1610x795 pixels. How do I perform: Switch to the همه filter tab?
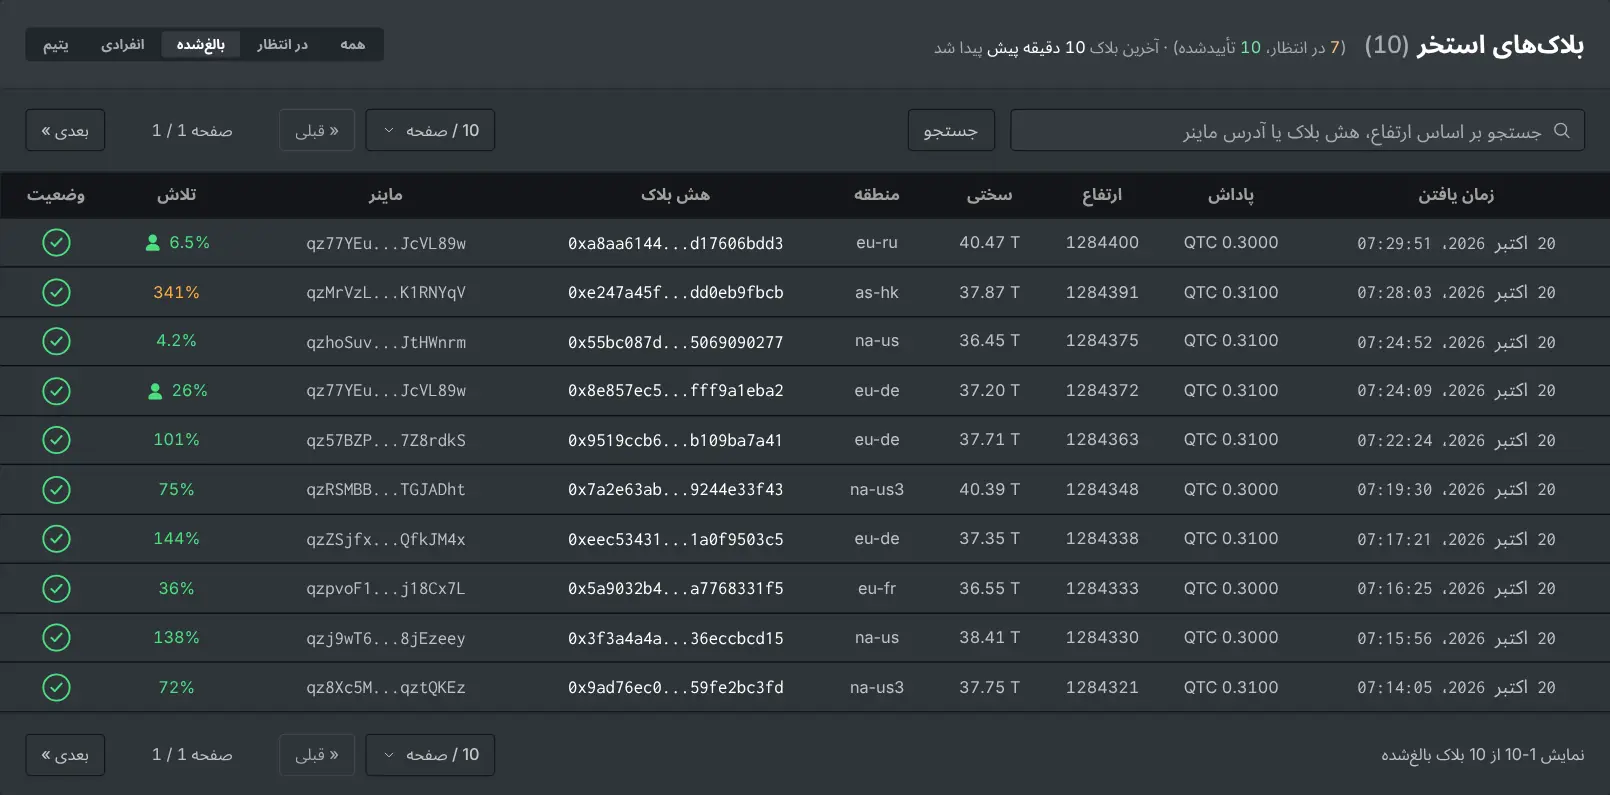click(353, 44)
